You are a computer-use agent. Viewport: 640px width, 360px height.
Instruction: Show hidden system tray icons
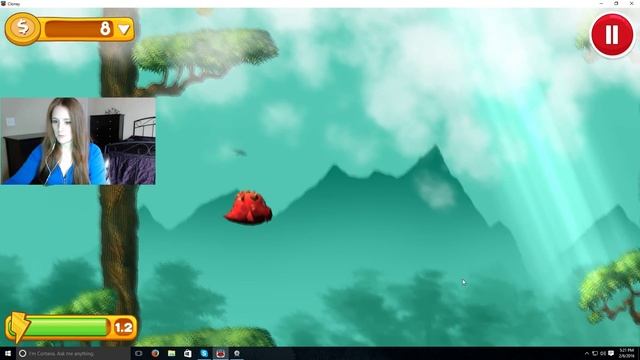coord(587,353)
